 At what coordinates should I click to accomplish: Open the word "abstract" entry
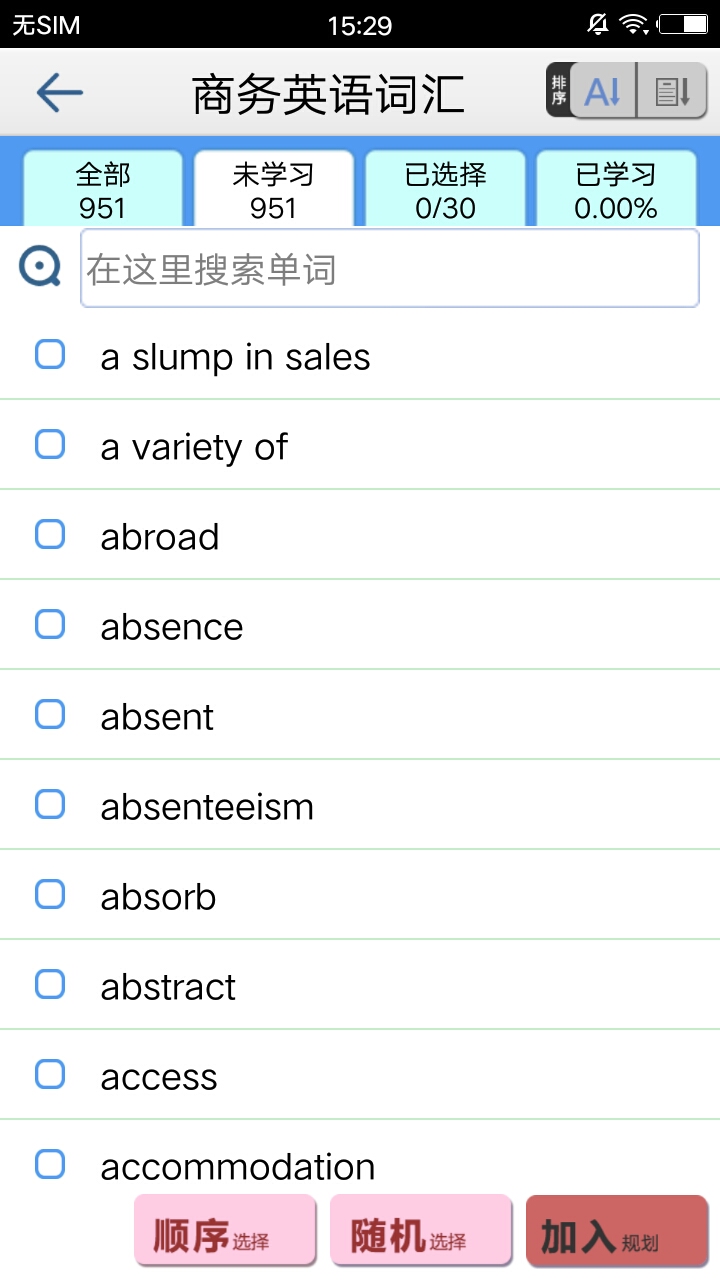tap(360, 985)
